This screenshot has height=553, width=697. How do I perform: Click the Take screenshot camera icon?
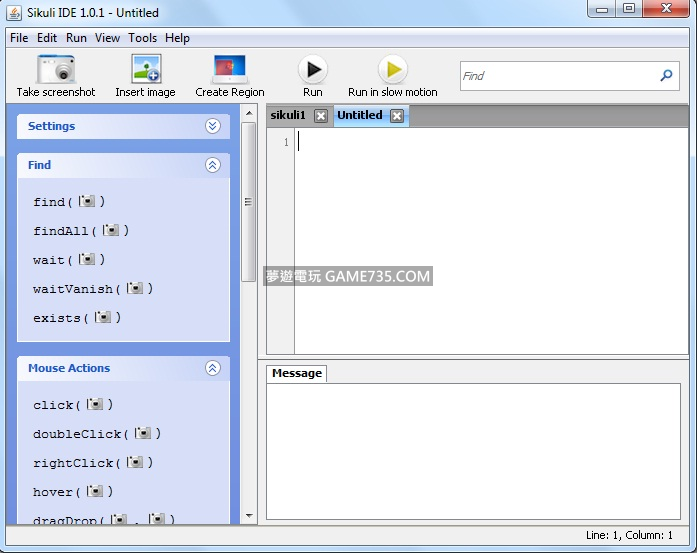[56, 69]
